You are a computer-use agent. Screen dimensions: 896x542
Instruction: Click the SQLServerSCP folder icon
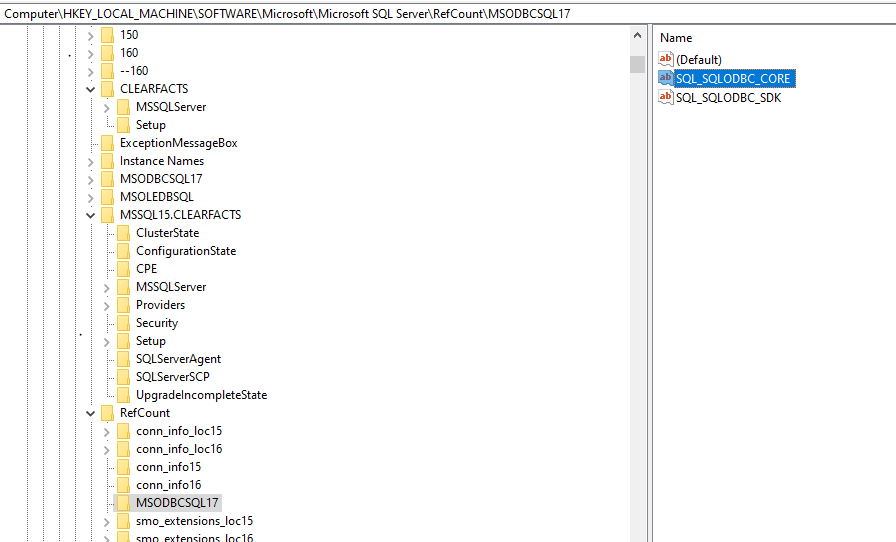123,377
